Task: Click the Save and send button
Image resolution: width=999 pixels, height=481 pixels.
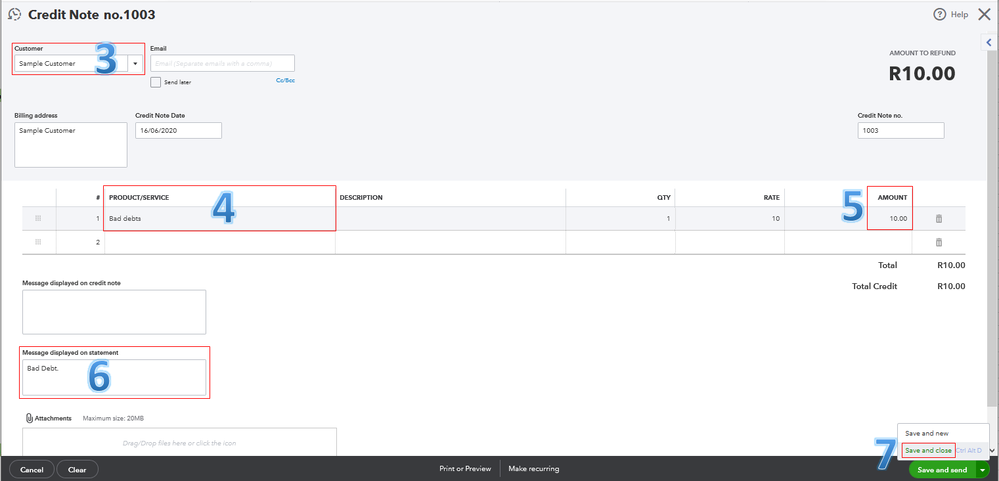Action: click(942, 470)
